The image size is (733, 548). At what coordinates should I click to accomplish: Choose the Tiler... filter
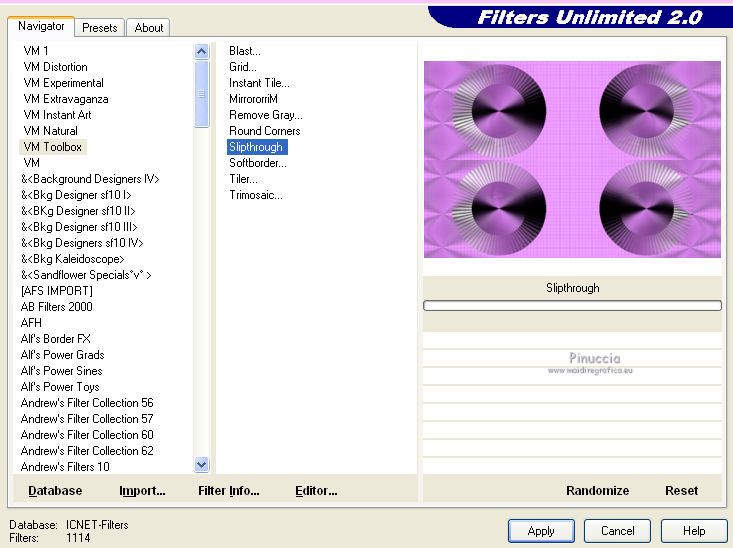(243, 179)
